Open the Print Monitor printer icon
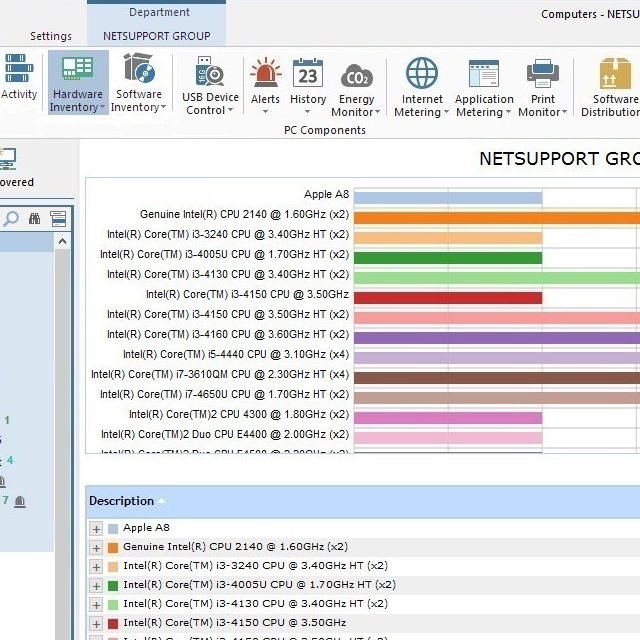640x640 pixels. coord(543,73)
